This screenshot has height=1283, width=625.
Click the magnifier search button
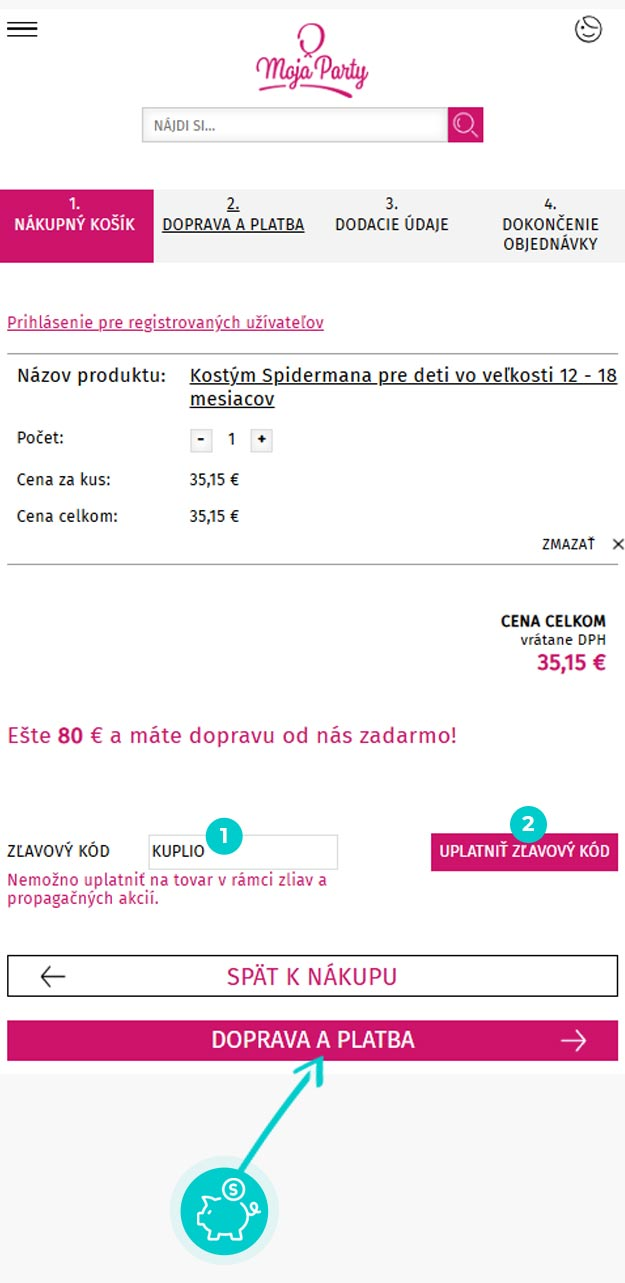coord(465,125)
